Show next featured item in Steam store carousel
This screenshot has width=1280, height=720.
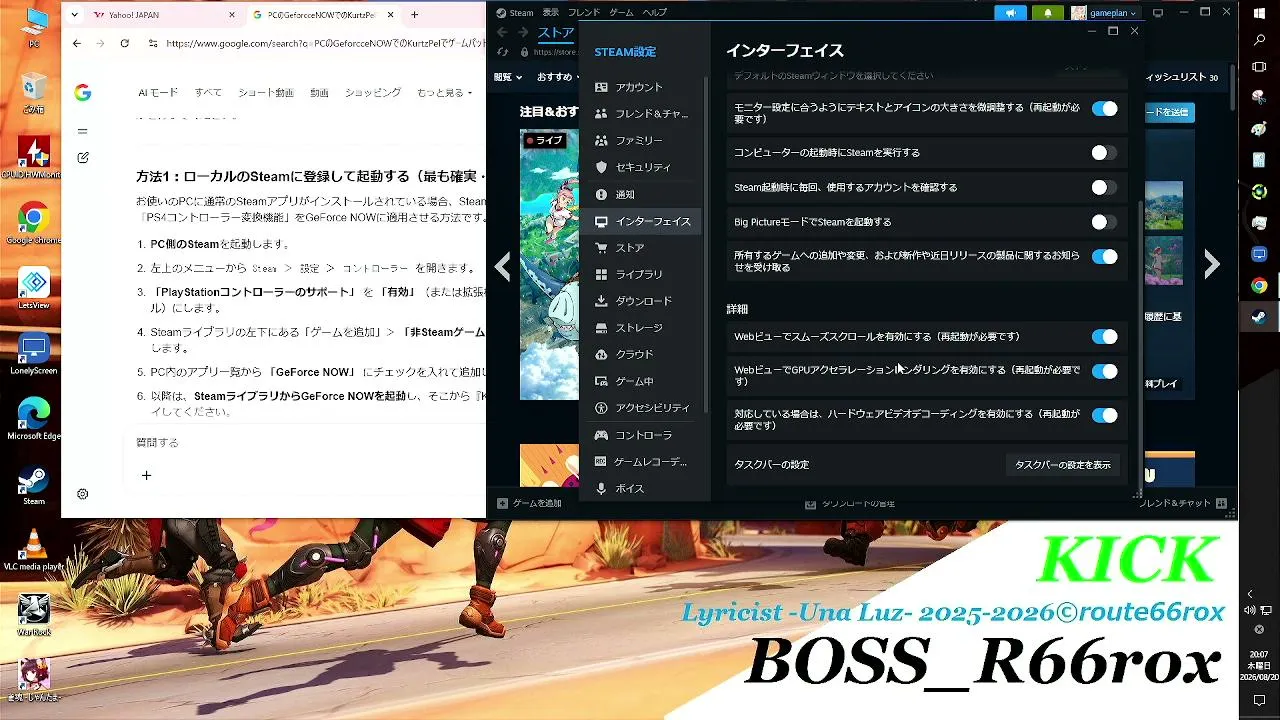click(x=1212, y=264)
